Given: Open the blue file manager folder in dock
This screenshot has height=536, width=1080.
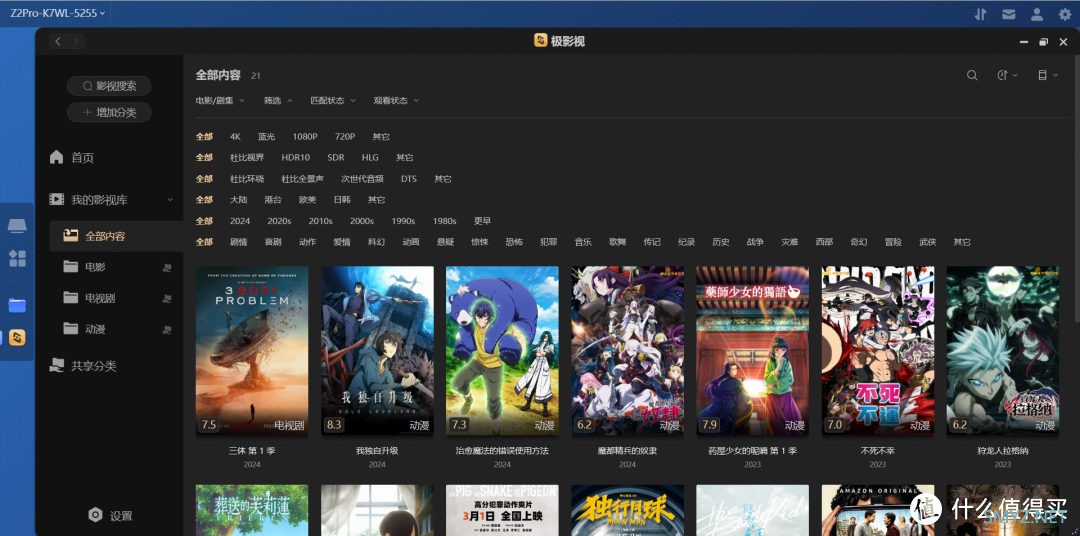Looking at the screenshot, I should [17, 305].
